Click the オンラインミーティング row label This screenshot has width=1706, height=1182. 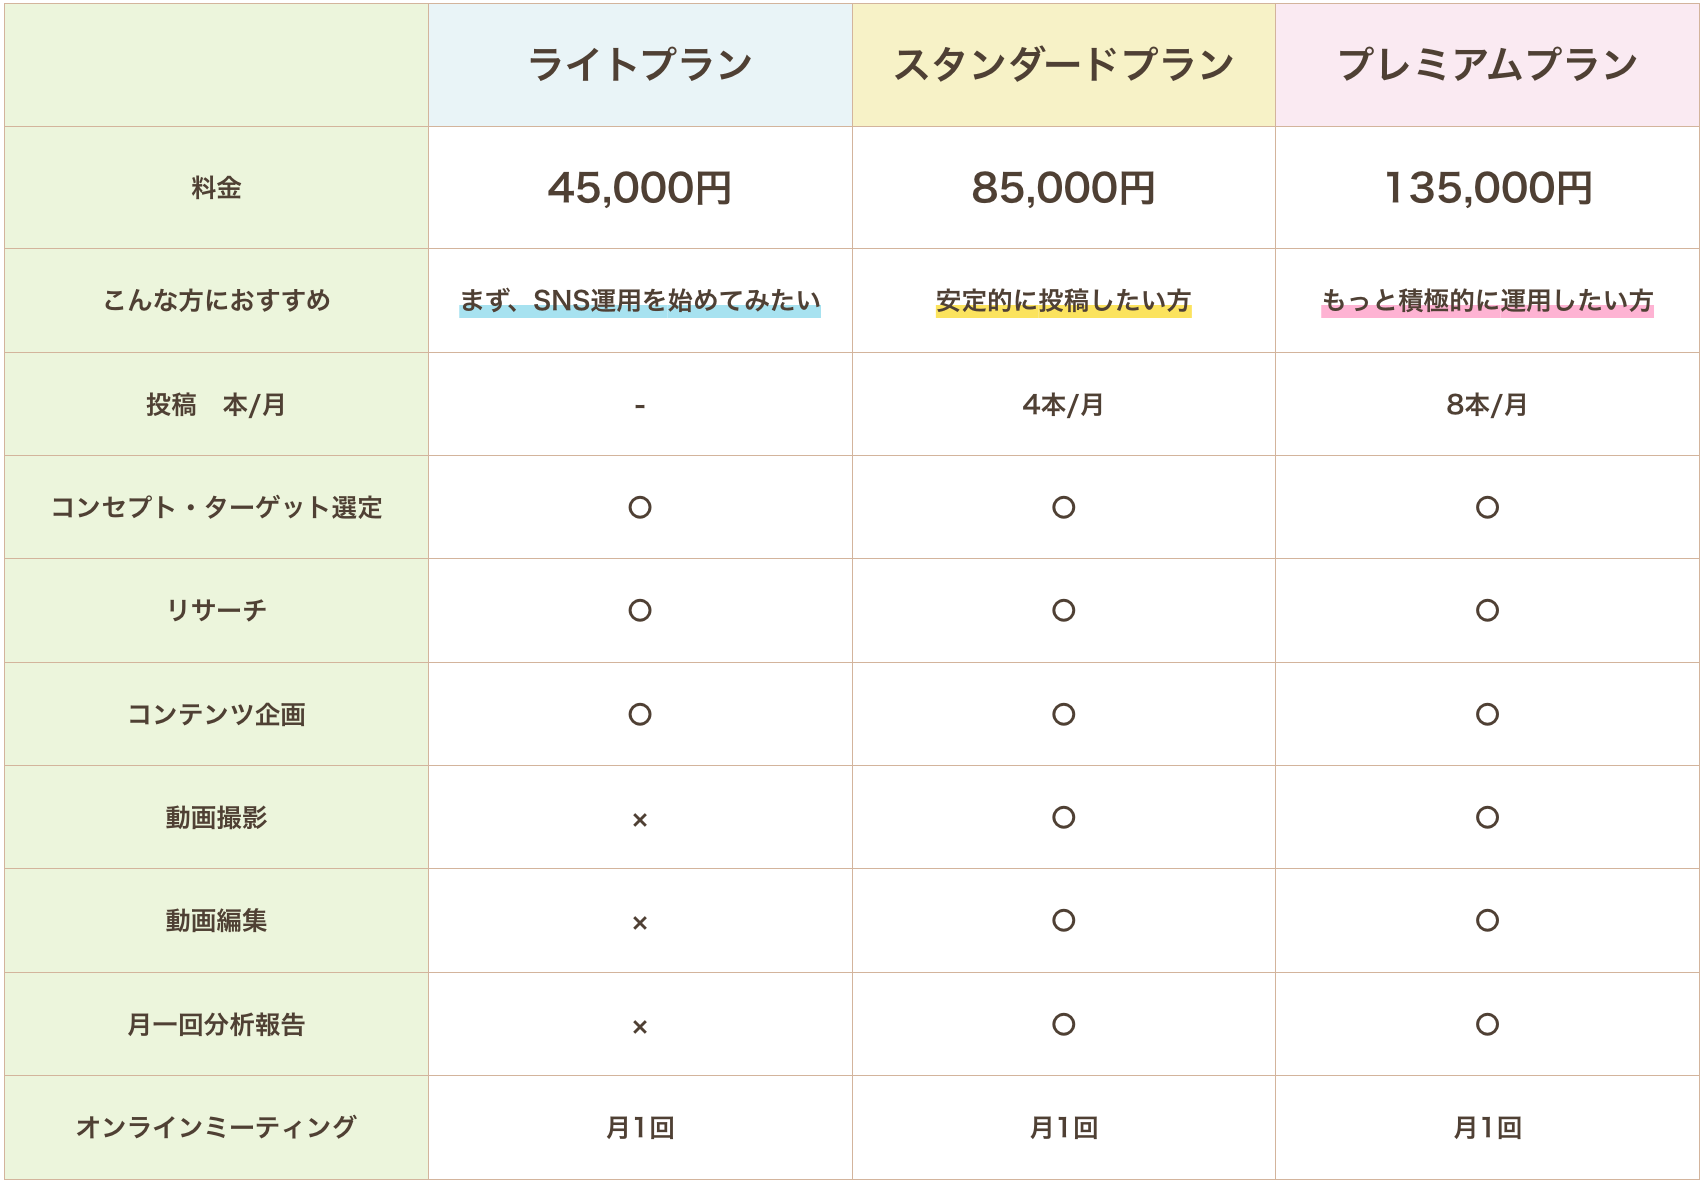point(216,1127)
